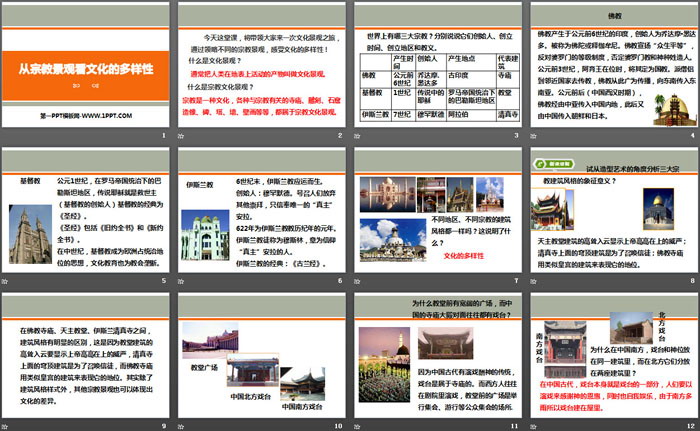This screenshot has height=431, width=700.
Task: Click the star icon below slide 10
Action: [x=182, y=425]
